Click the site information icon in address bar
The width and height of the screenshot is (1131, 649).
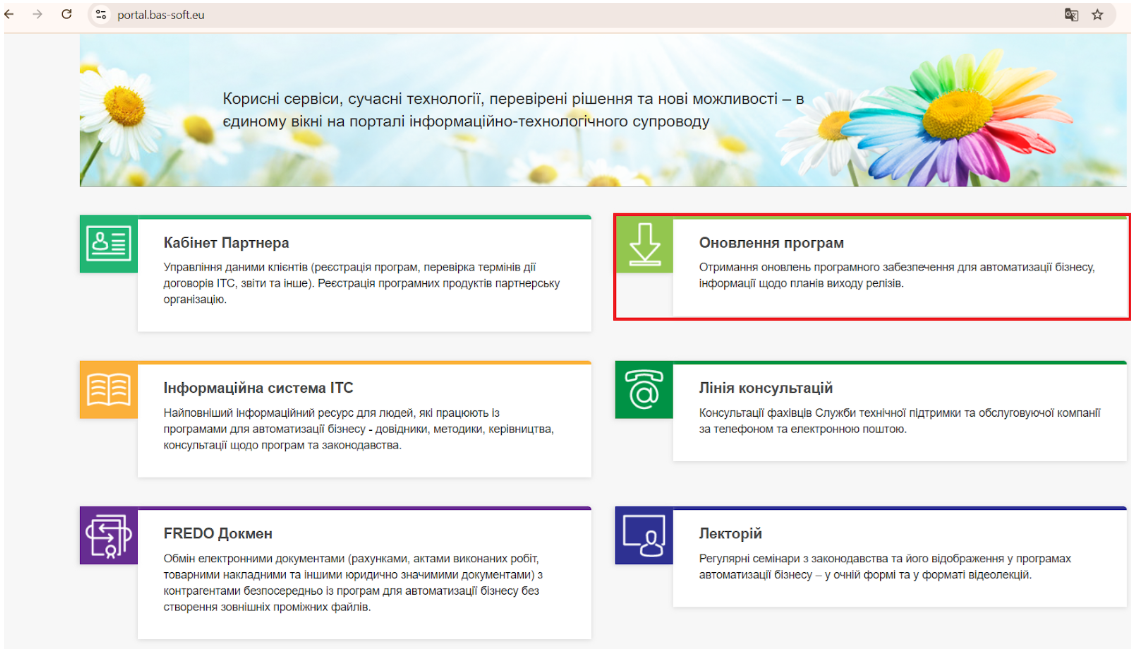tap(101, 15)
